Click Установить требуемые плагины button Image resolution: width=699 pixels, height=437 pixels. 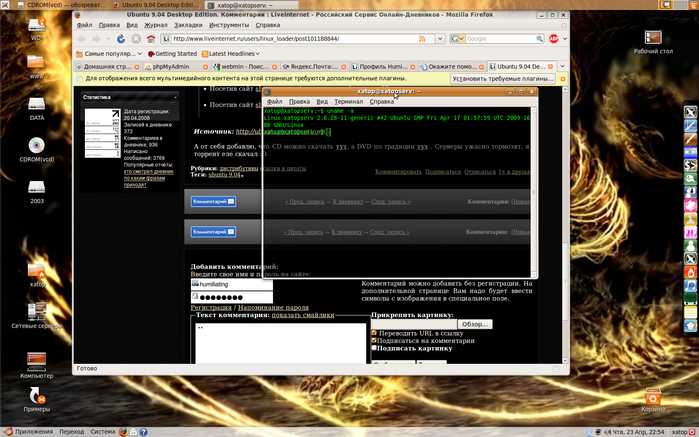[x=502, y=79]
